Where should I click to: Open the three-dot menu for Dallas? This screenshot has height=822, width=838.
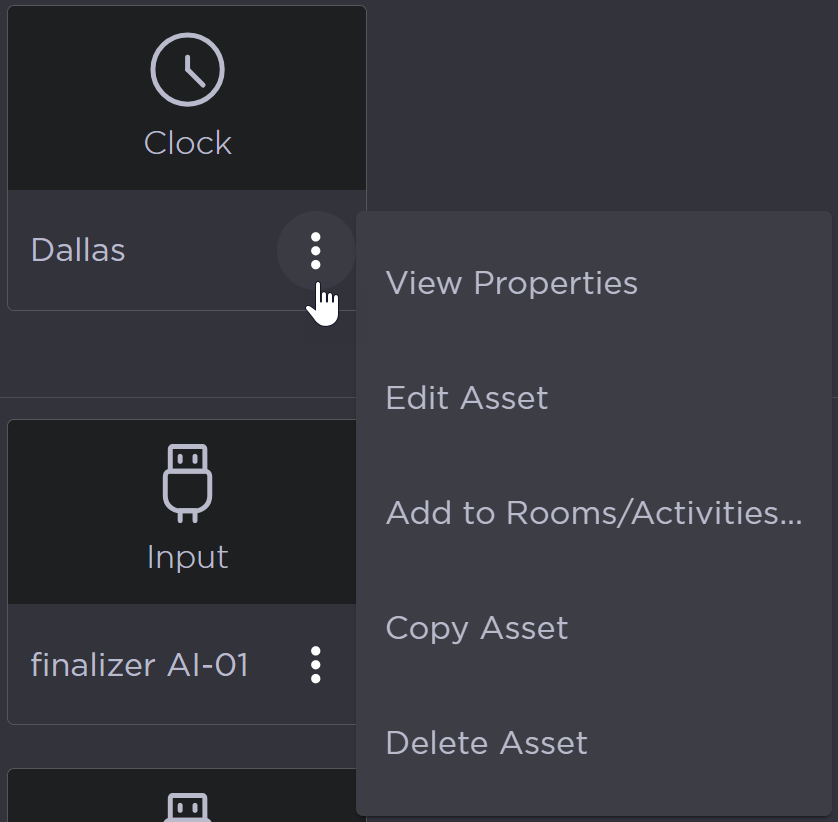tap(316, 250)
